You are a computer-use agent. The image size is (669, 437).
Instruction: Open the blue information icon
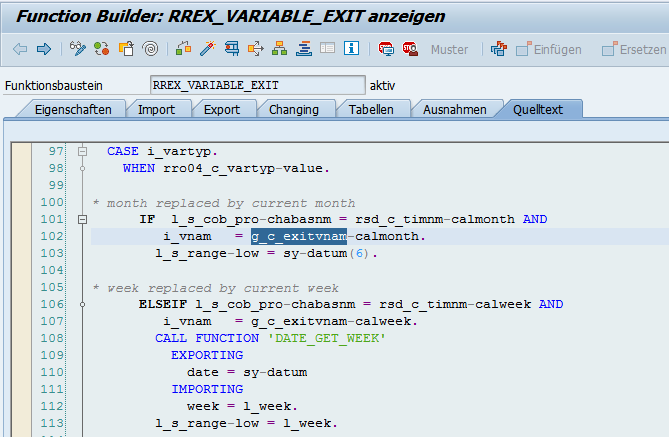352,48
